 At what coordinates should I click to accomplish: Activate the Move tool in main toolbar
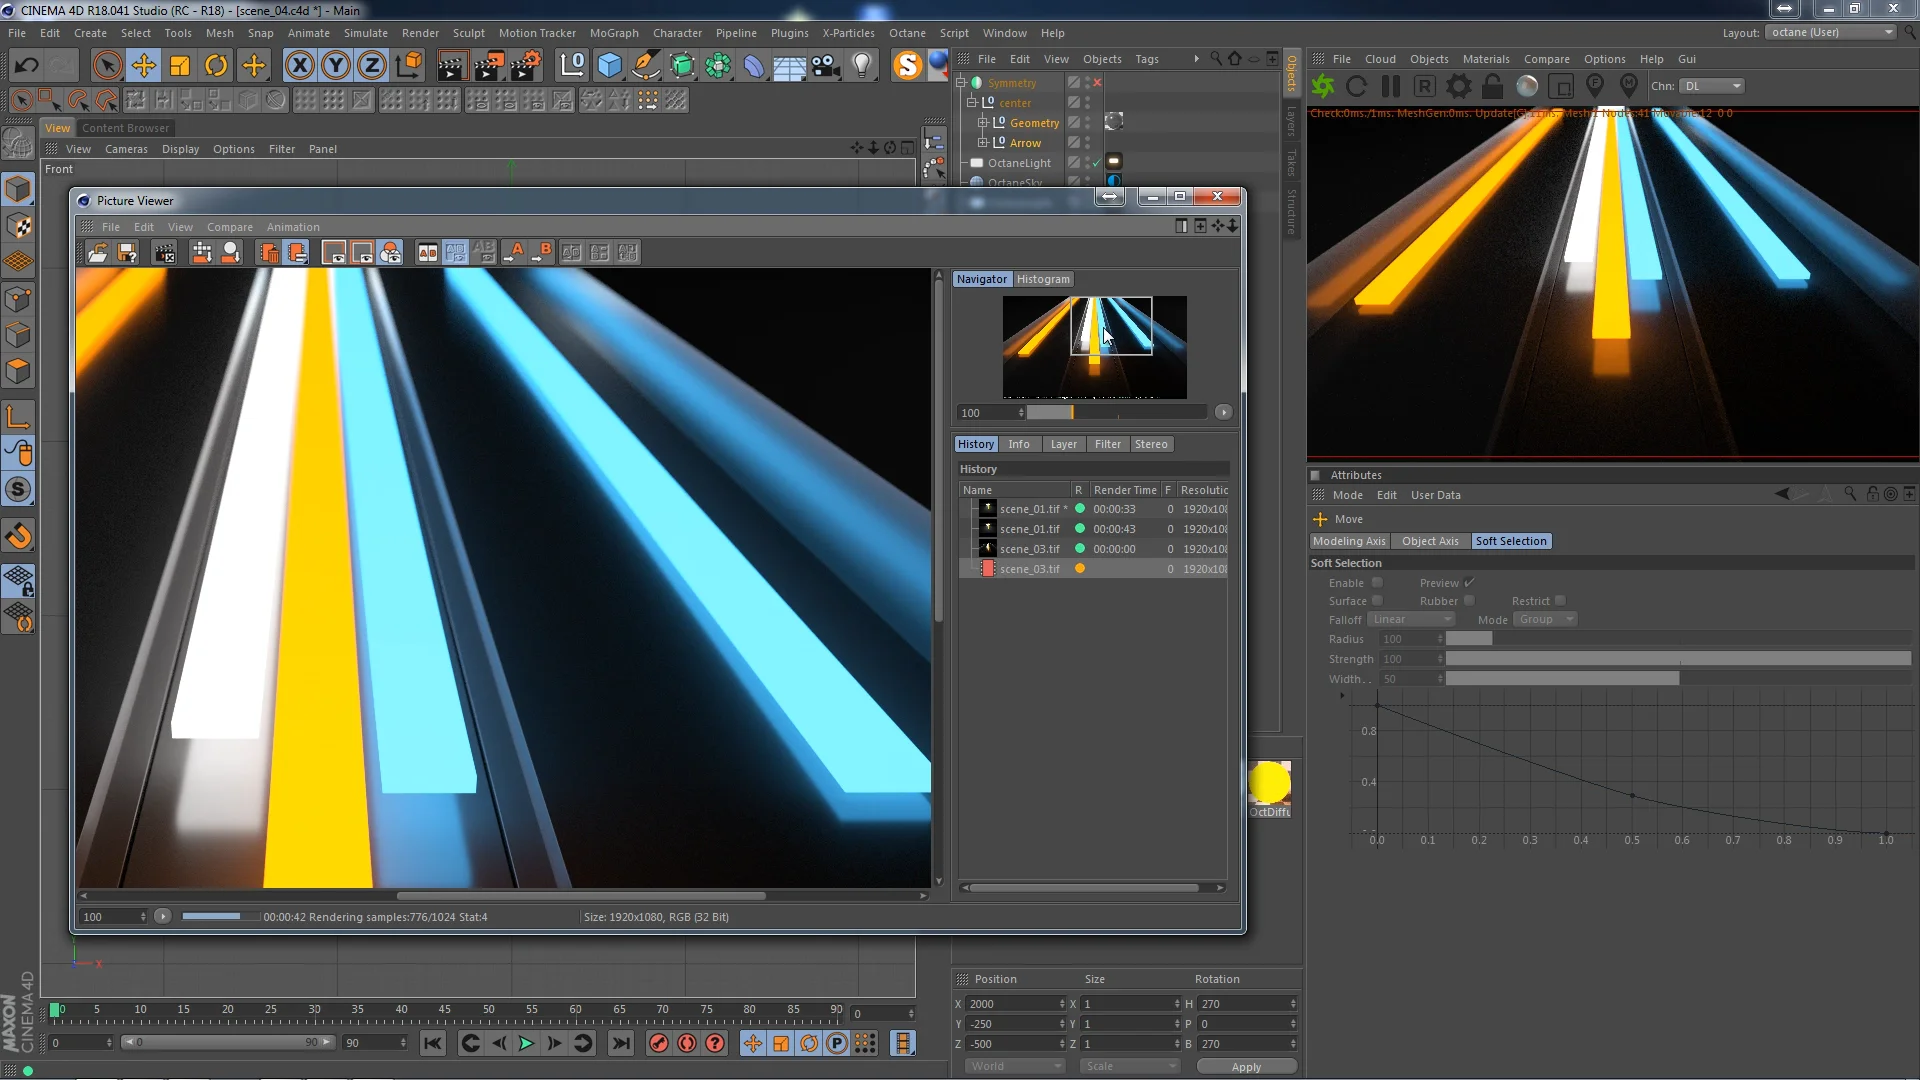[x=143, y=66]
